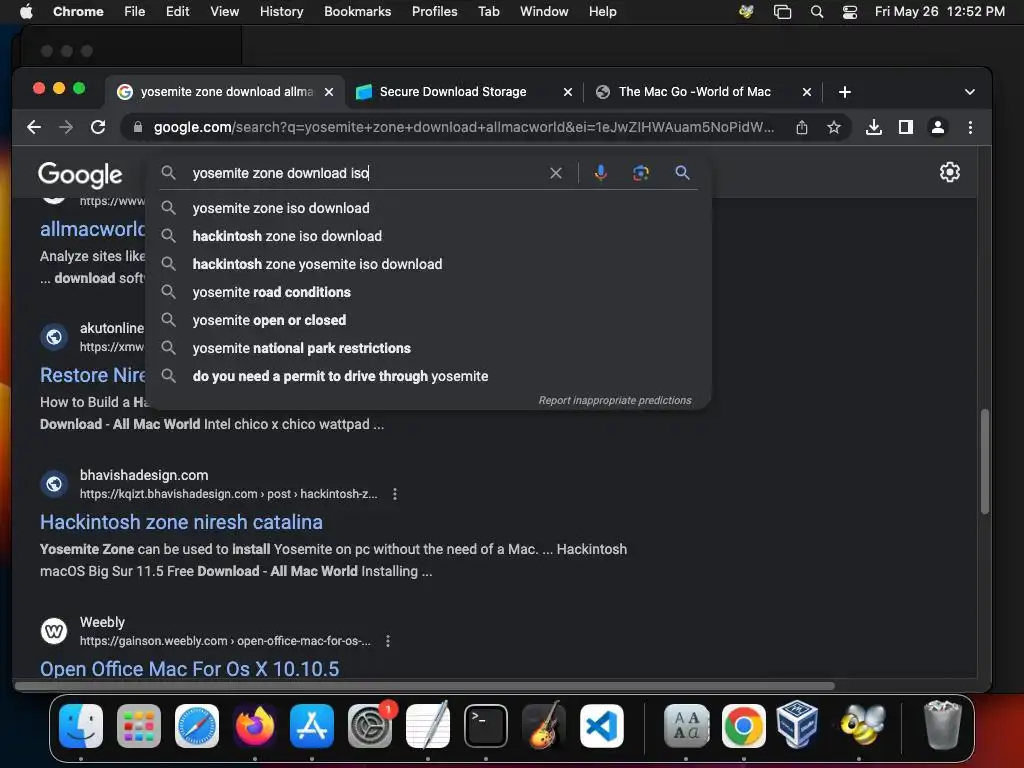The image size is (1024, 768).
Task: Open Google quick settings gear
Action: click(x=950, y=172)
